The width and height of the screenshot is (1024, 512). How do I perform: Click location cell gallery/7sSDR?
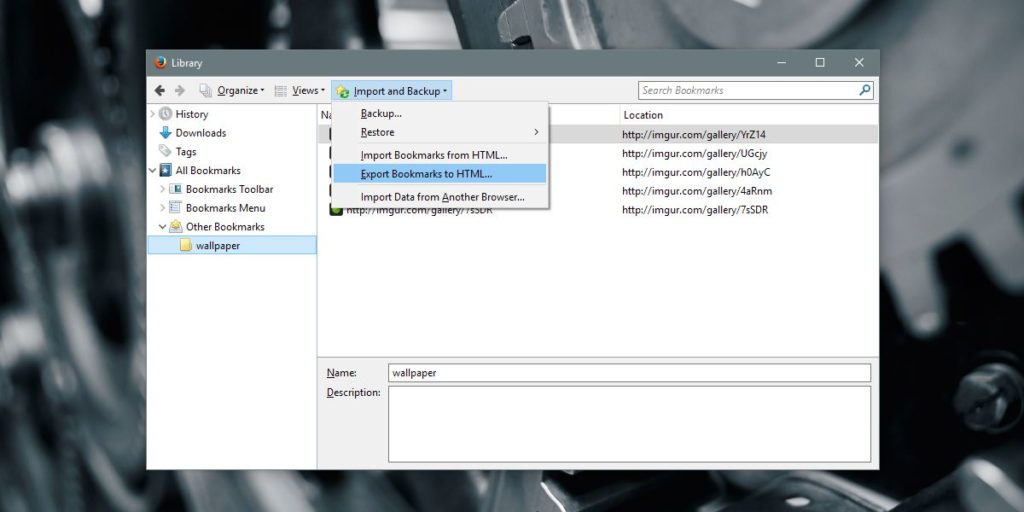point(695,210)
